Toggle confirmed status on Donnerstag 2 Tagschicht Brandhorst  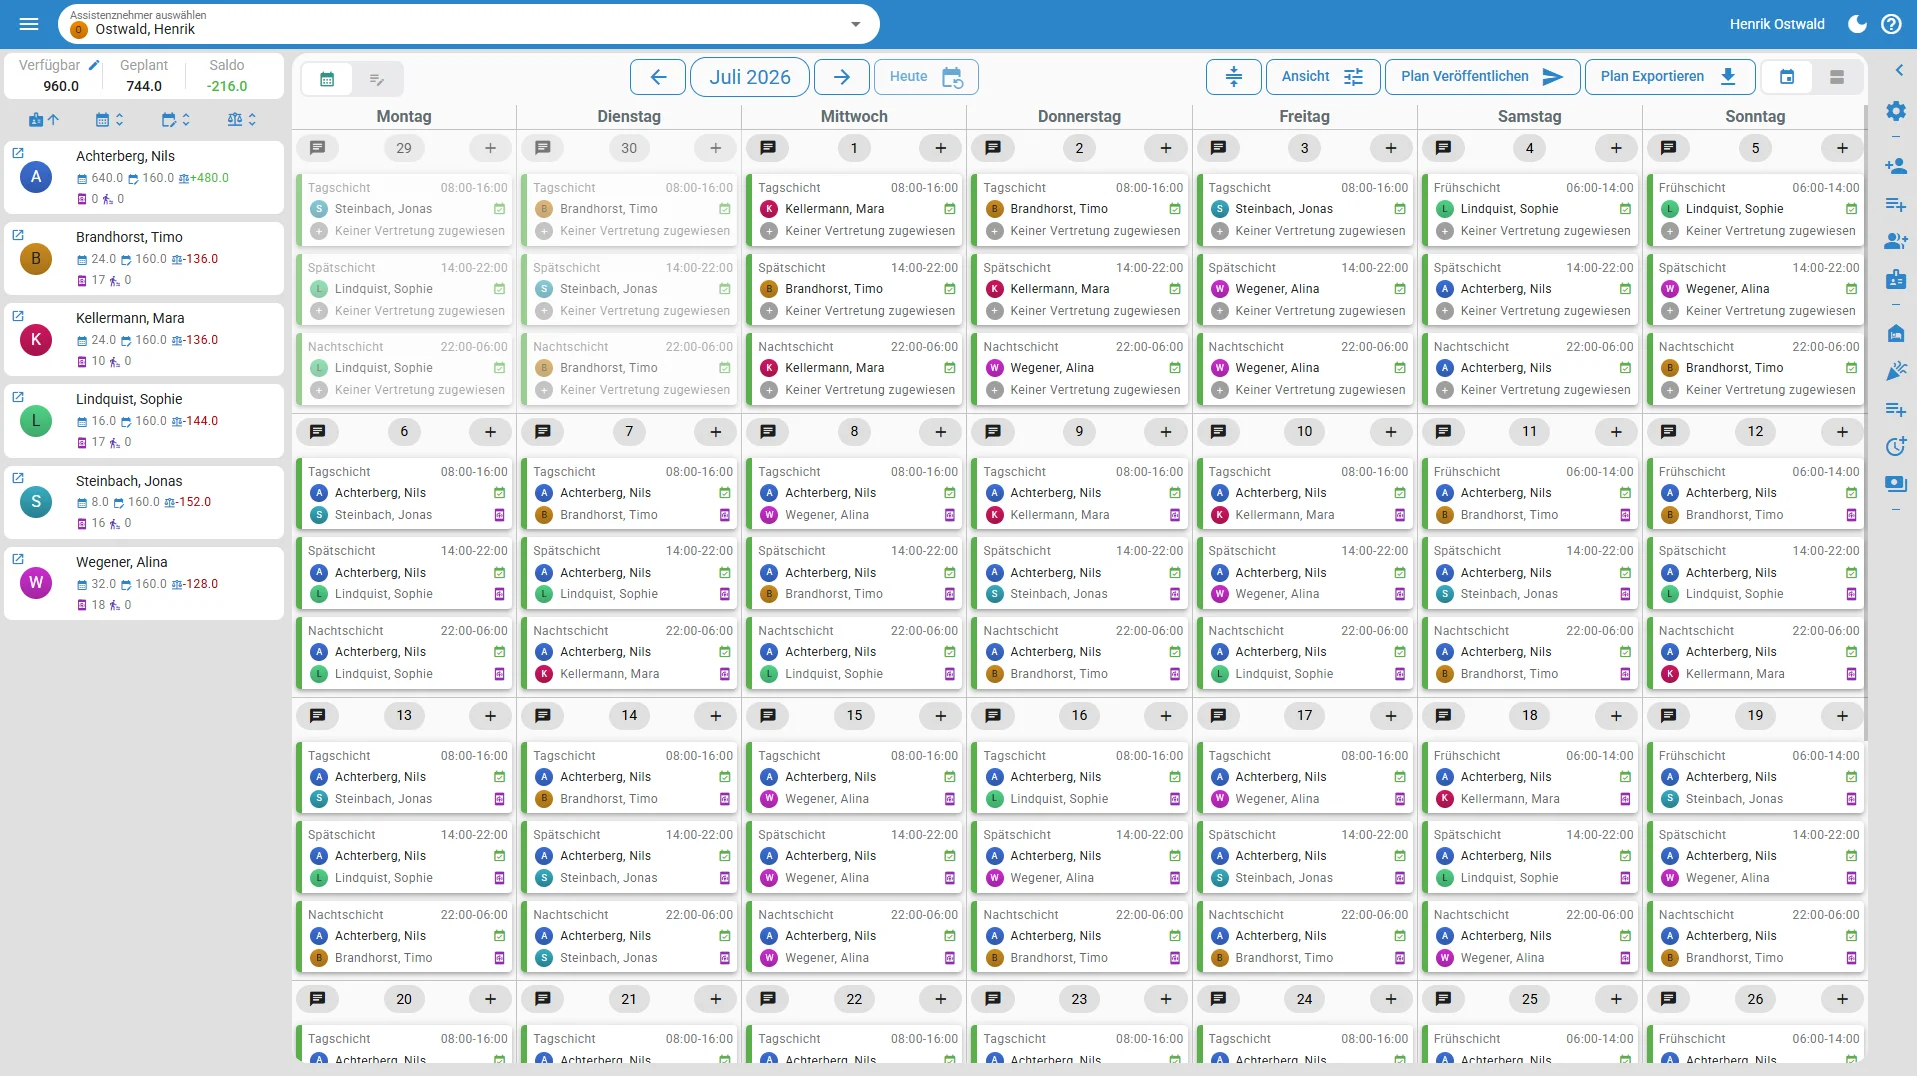click(1175, 209)
